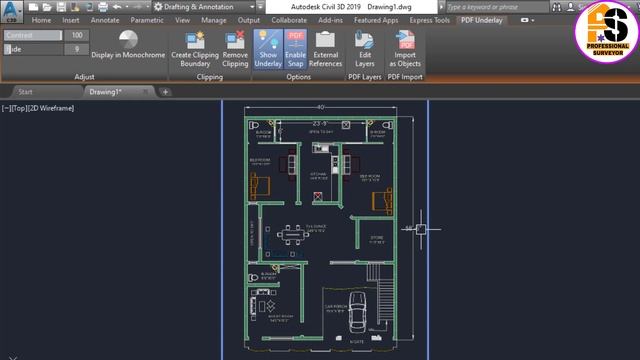The width and height of the screenshot is (640, 360).
Task: Add a new drawing tab with plus
Action: [x=165, y=92]
